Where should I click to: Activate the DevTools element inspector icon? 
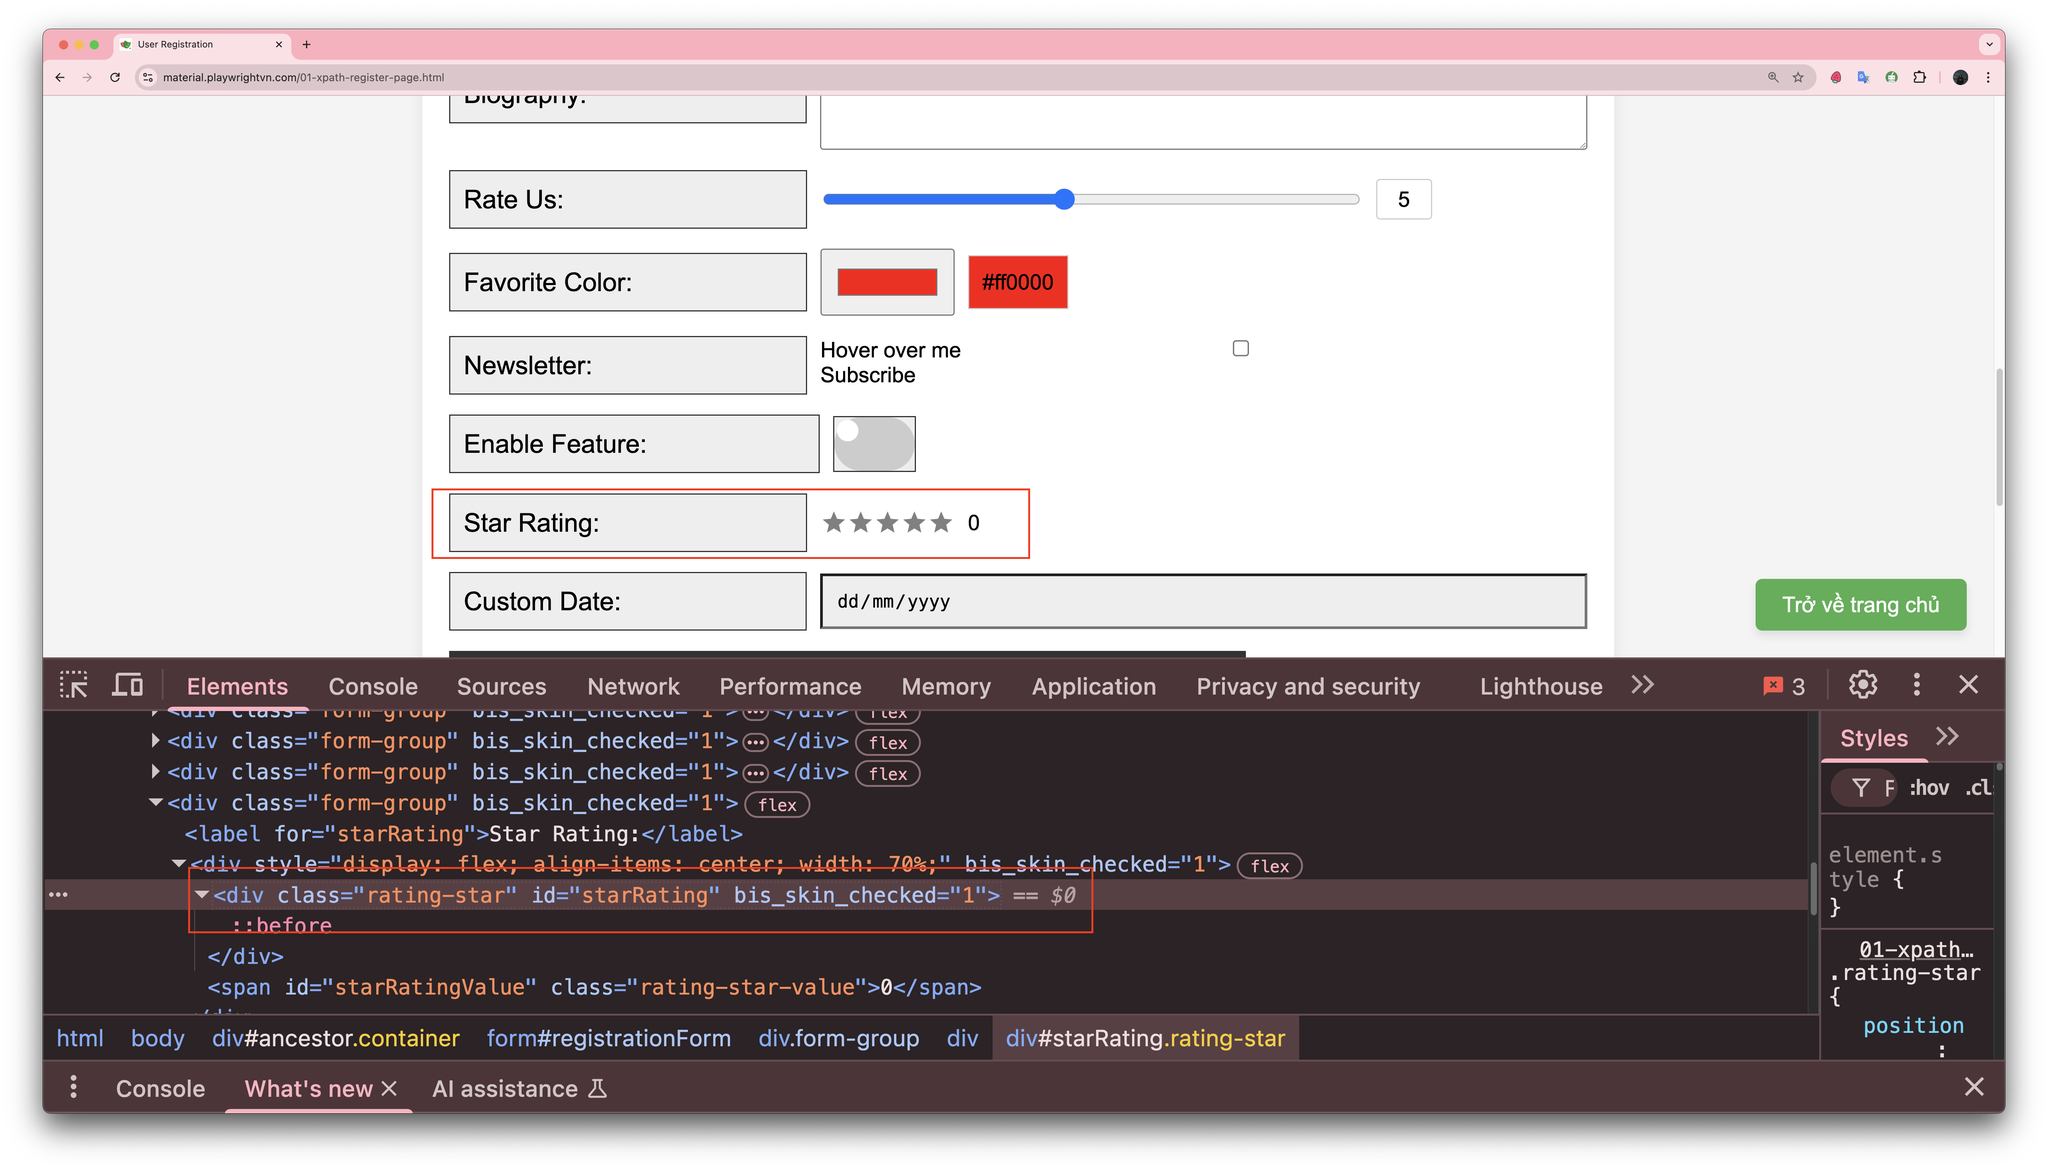point(73,685)
